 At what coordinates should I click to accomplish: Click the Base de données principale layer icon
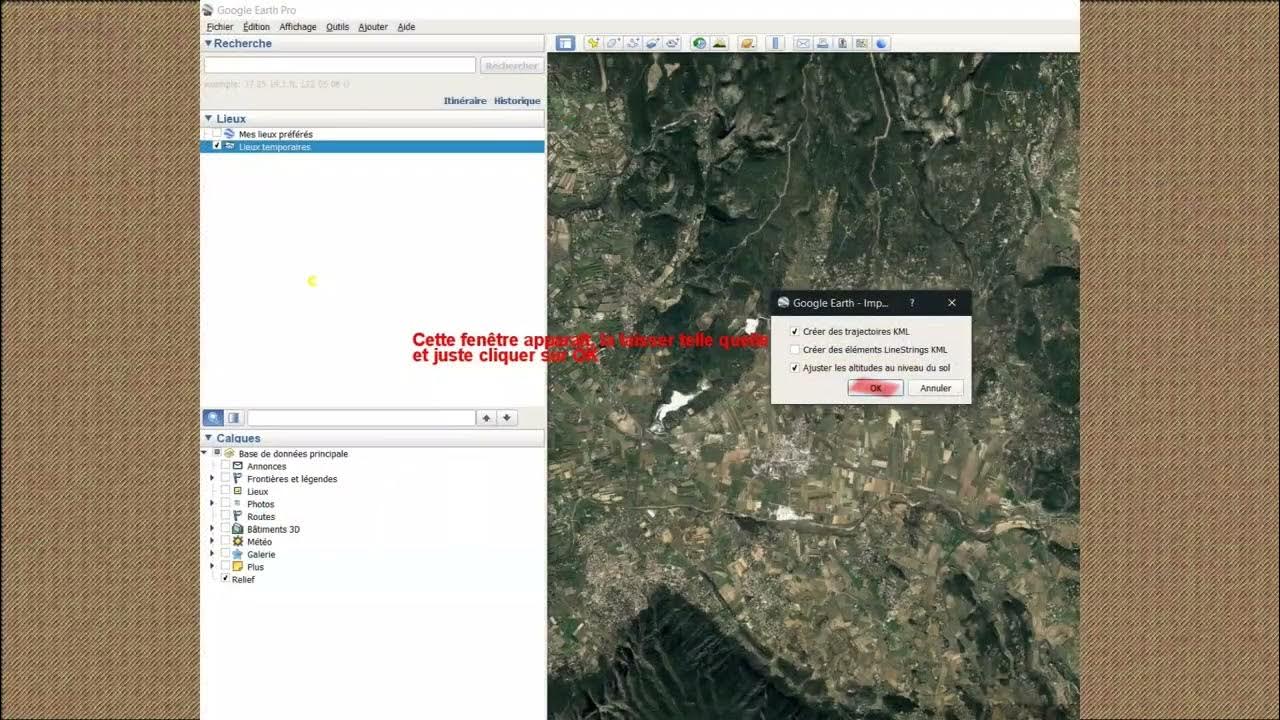229,454
